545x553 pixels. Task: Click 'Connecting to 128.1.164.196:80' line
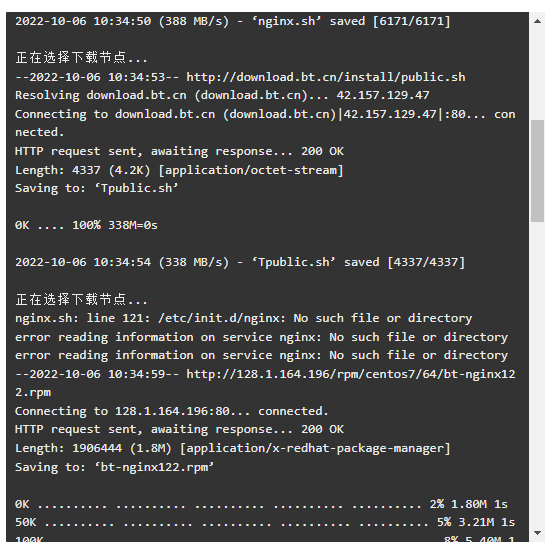(172, 411)
